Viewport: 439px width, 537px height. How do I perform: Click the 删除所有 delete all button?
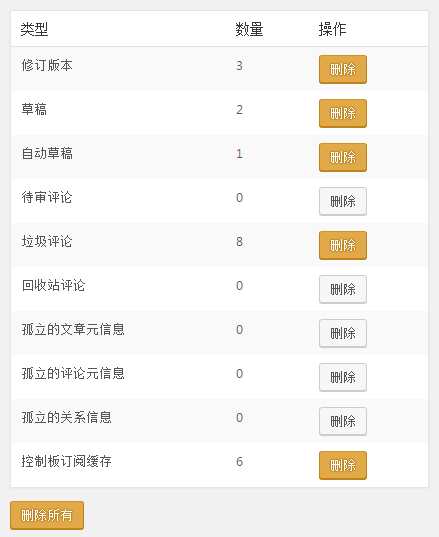coord(47,515)
